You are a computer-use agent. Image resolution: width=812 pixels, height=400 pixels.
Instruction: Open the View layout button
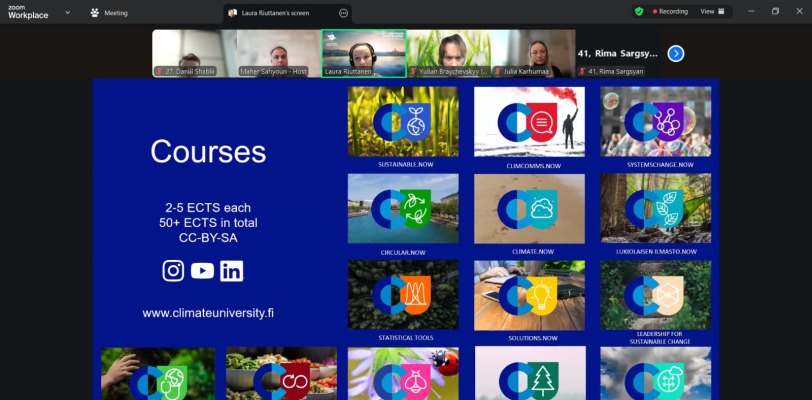713,11
